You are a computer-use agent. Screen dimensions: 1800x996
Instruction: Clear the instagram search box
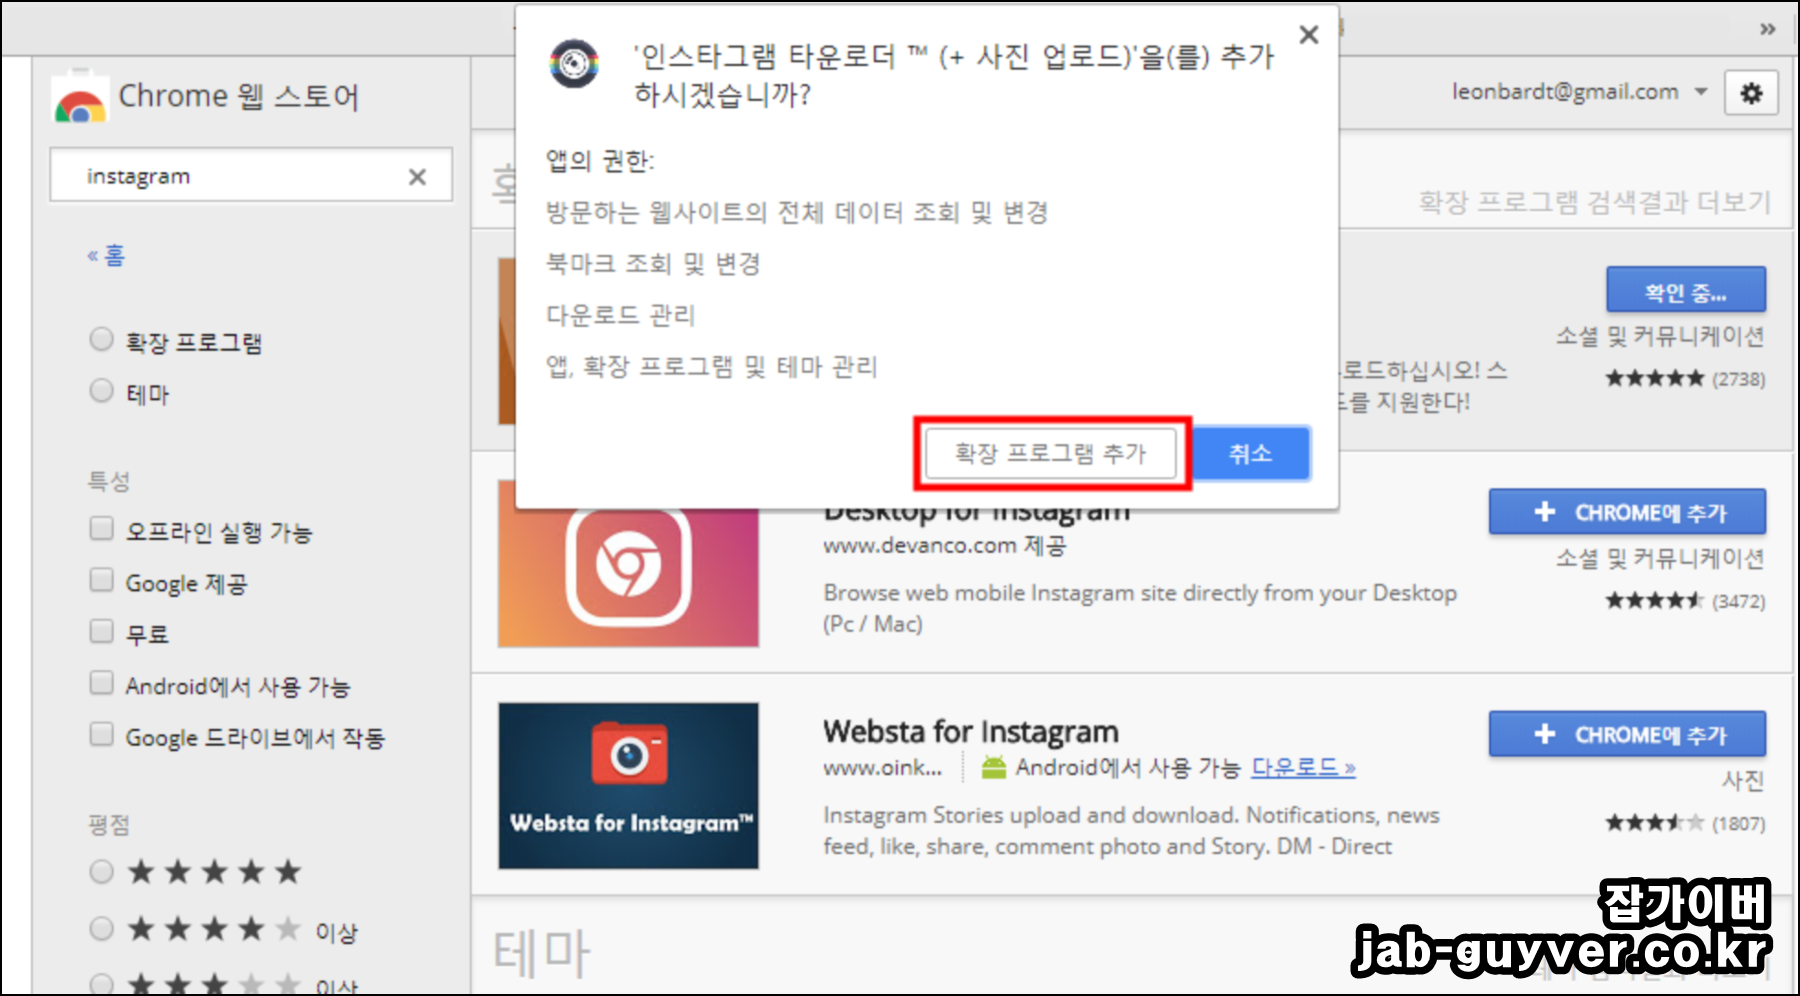coord(417,177)
